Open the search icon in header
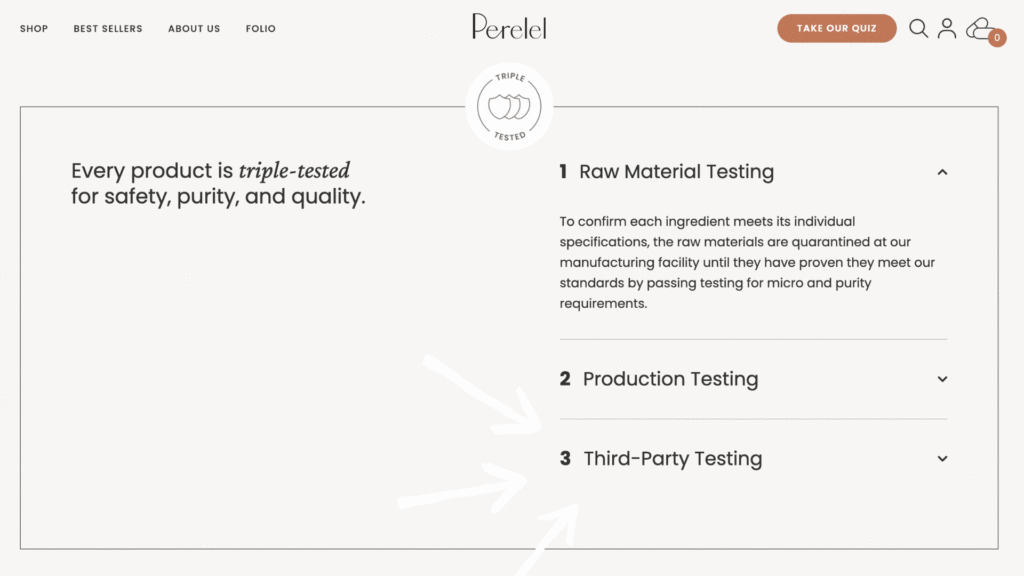Image resolution: width=1024 pixels, height=576 pixels. click(x=918, y=28)
